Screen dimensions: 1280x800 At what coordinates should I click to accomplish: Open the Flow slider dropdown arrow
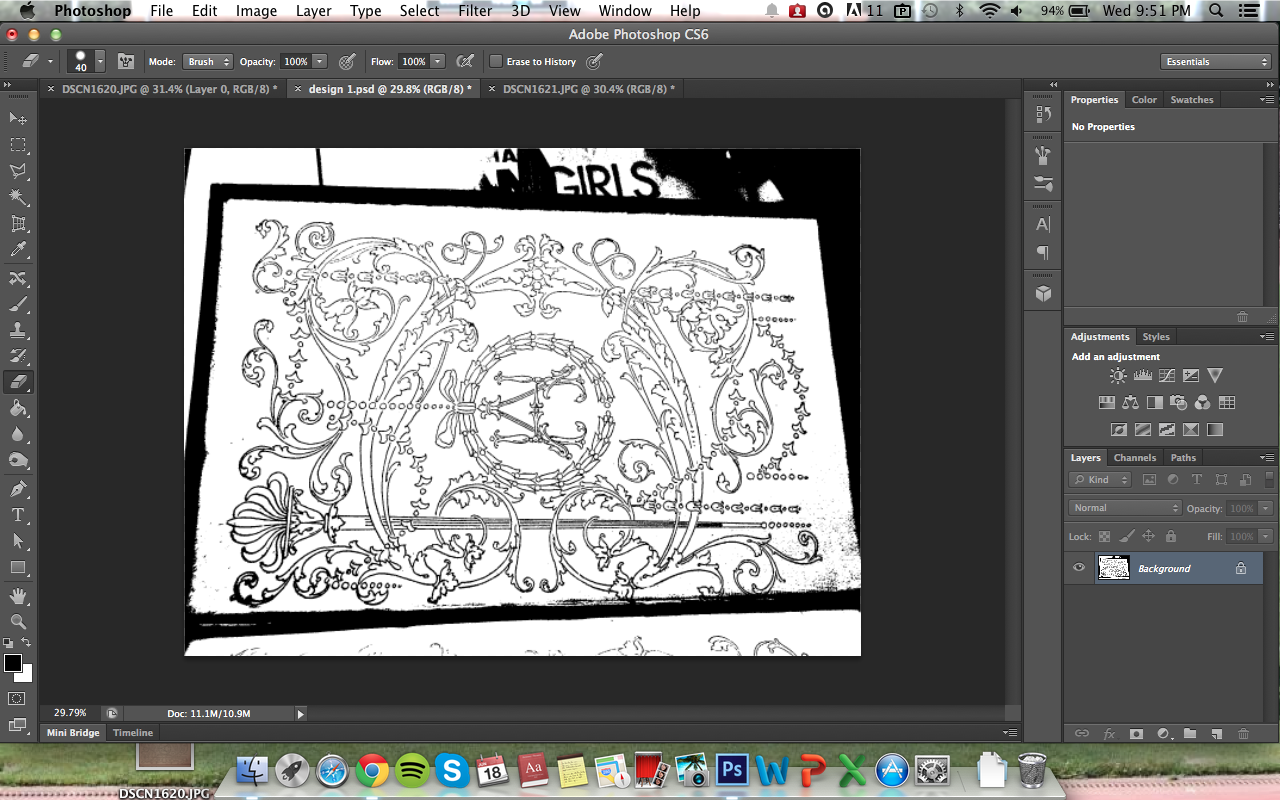[x=437, y=61]
